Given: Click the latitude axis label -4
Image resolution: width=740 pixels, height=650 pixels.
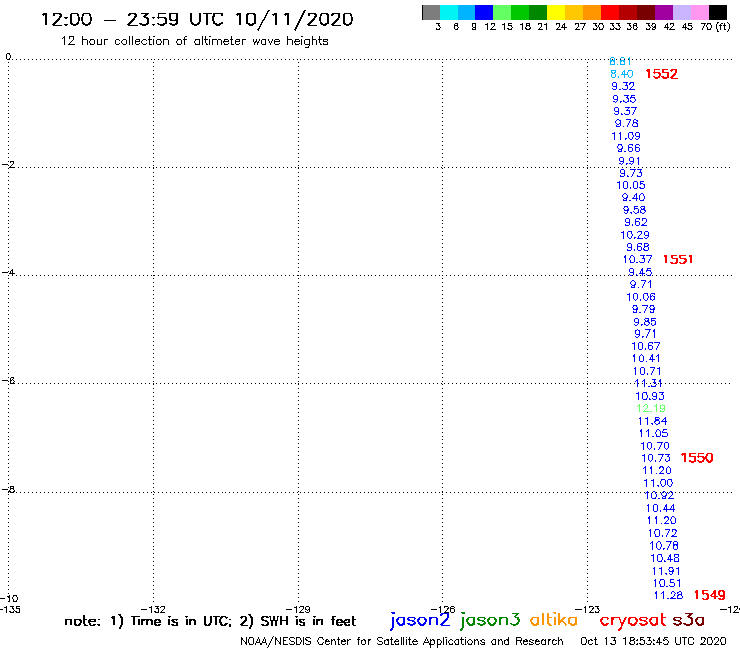Looking at the screenshot, I should (x=8, y=273).
